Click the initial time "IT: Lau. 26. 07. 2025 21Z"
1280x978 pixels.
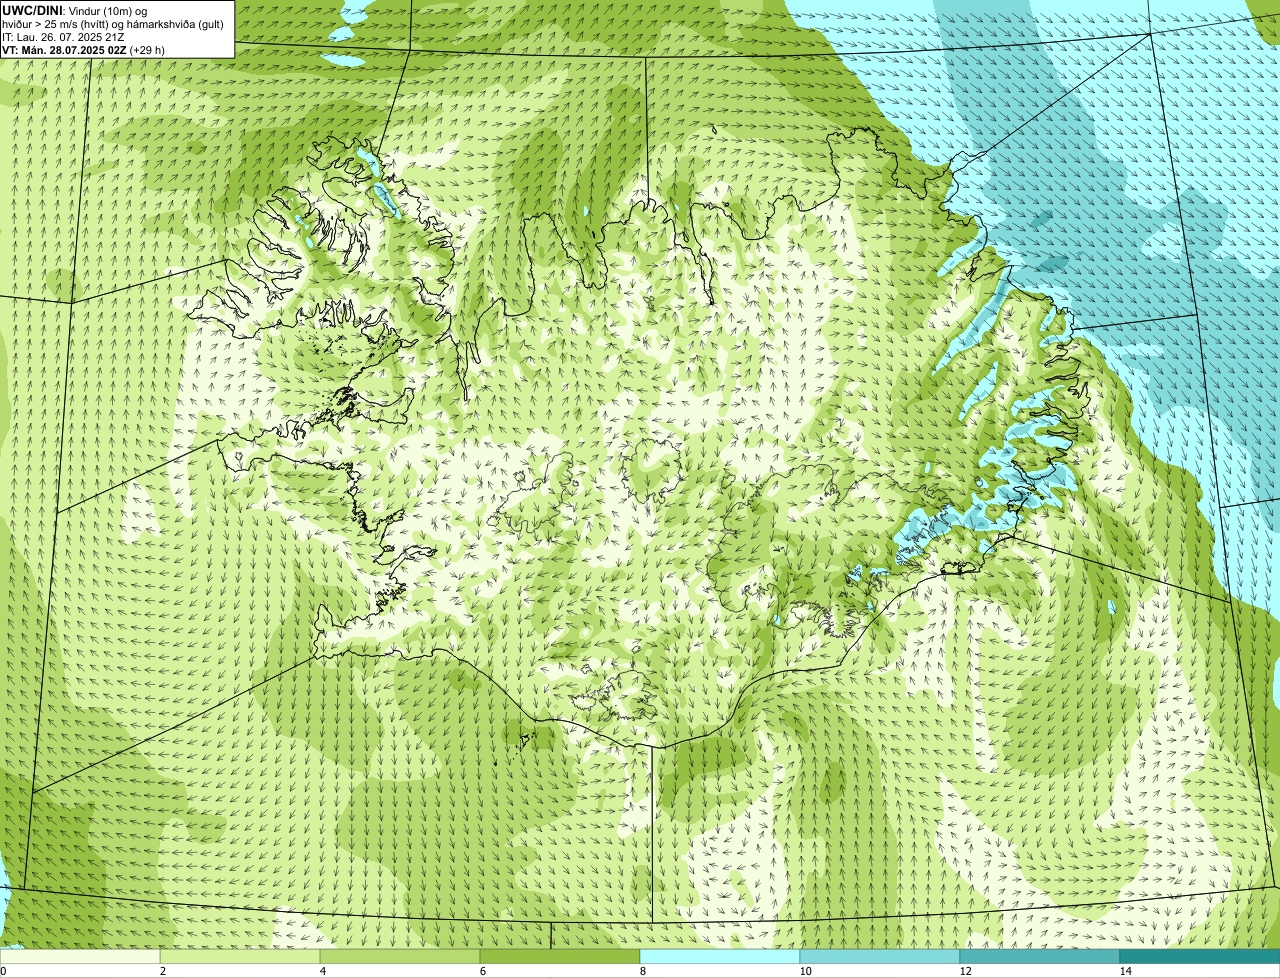tap(64, 37)
